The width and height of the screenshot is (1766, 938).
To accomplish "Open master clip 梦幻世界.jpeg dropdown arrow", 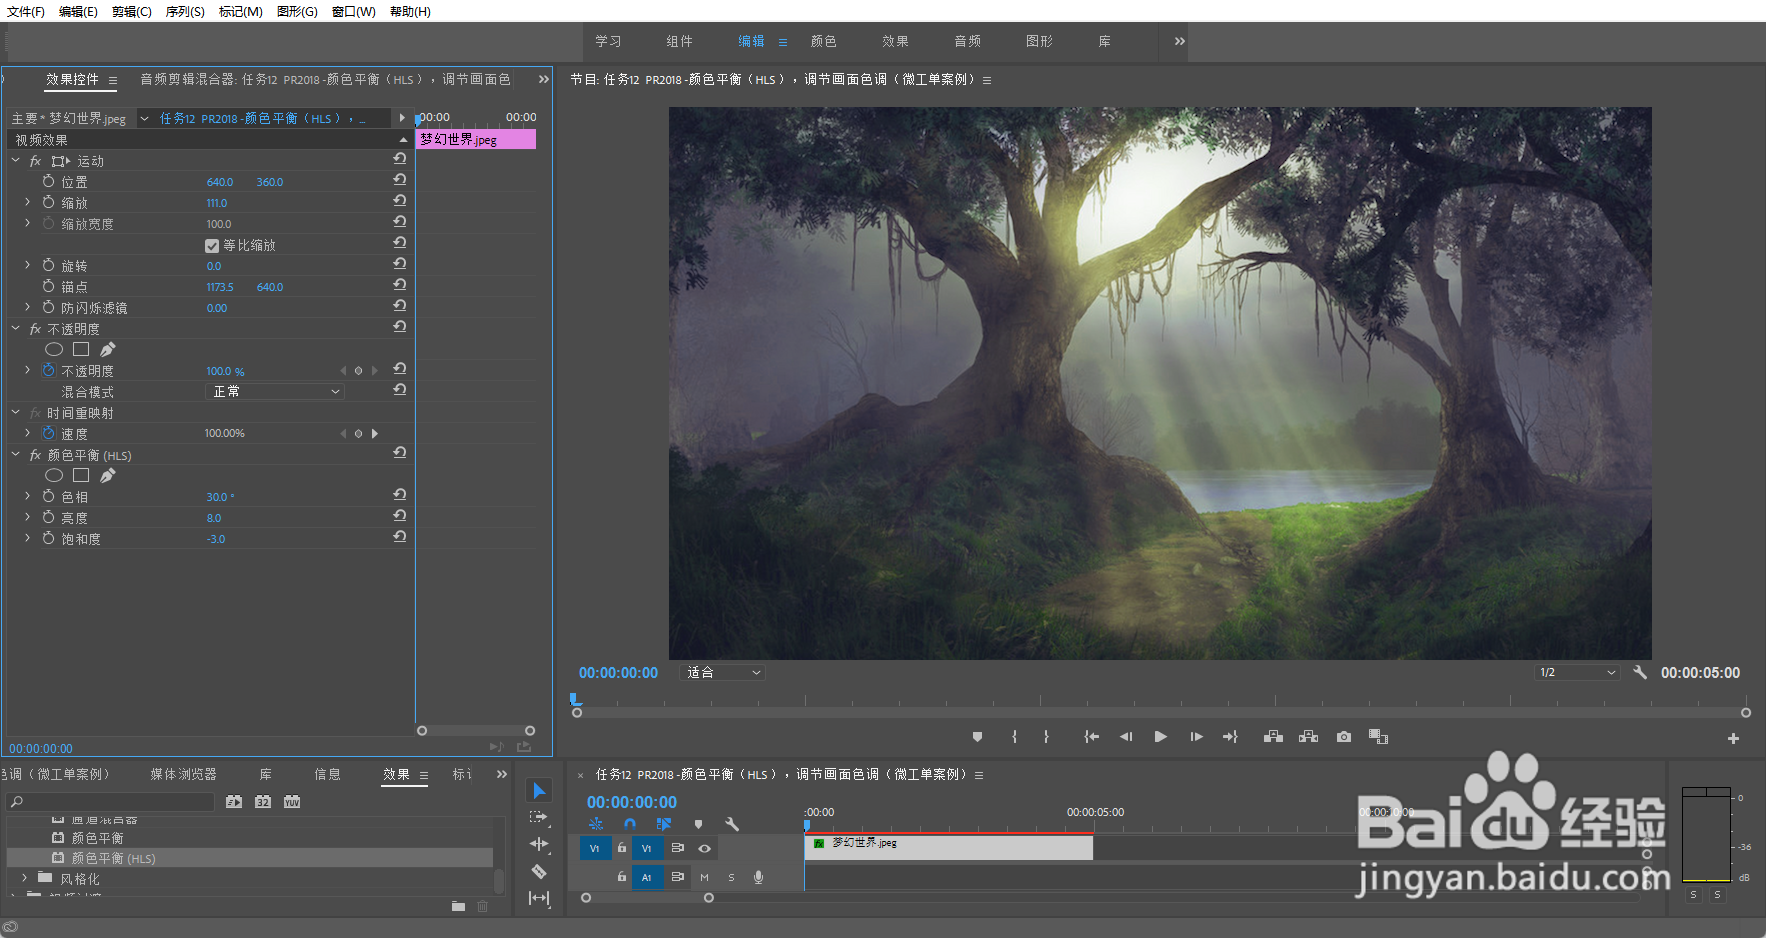I will 144,118.
